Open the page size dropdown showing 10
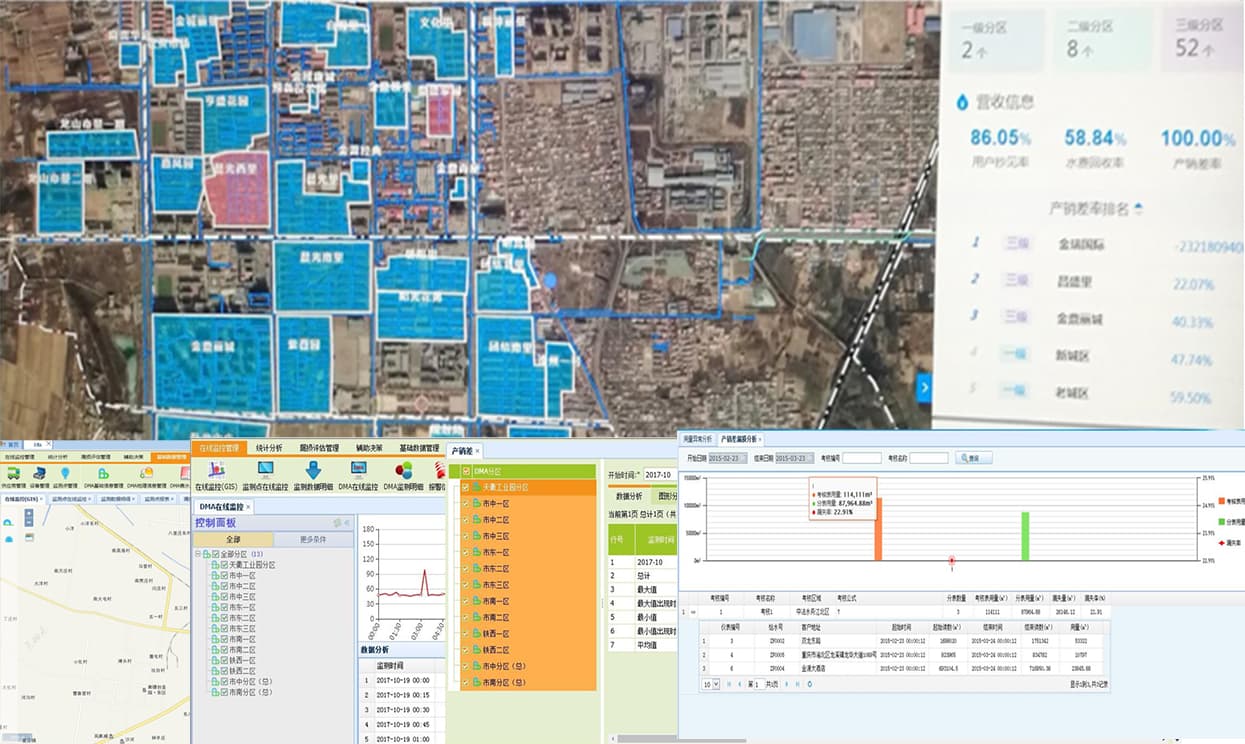The image size is (1245, 744). (x=711, y=684)
